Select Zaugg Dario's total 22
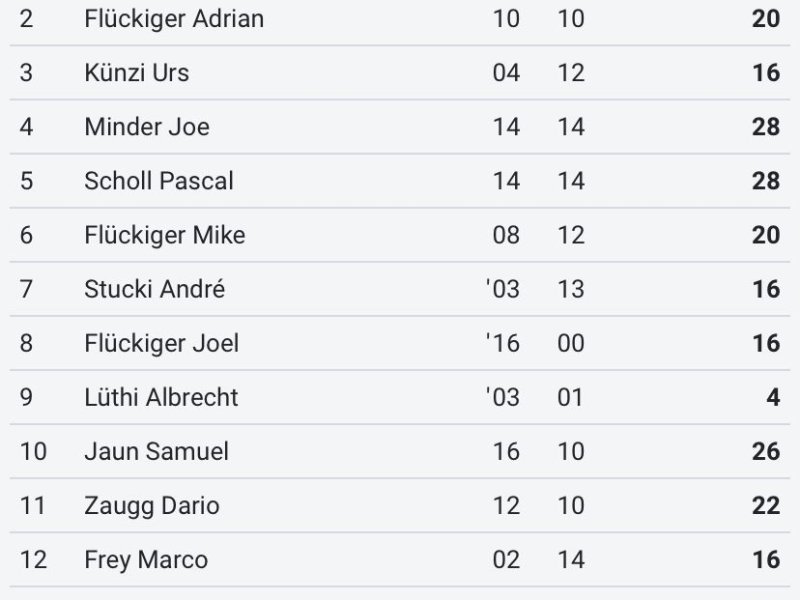This screenshot has width=800, height=600. (766, 506)
